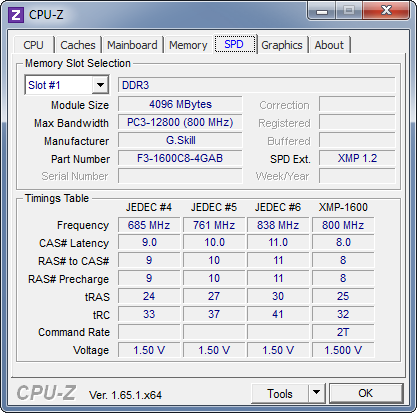
Task: Open the Graphics tab
Action: (282, 45)
